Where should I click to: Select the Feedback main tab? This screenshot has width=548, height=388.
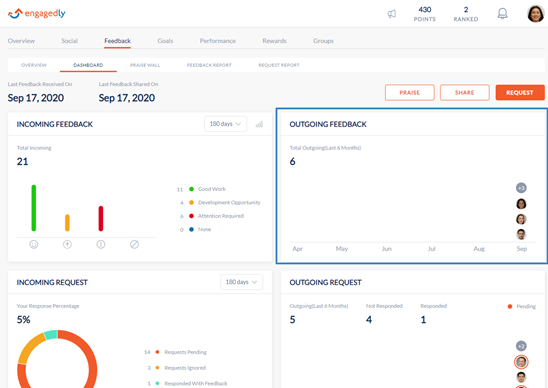[x=117, y=41]
